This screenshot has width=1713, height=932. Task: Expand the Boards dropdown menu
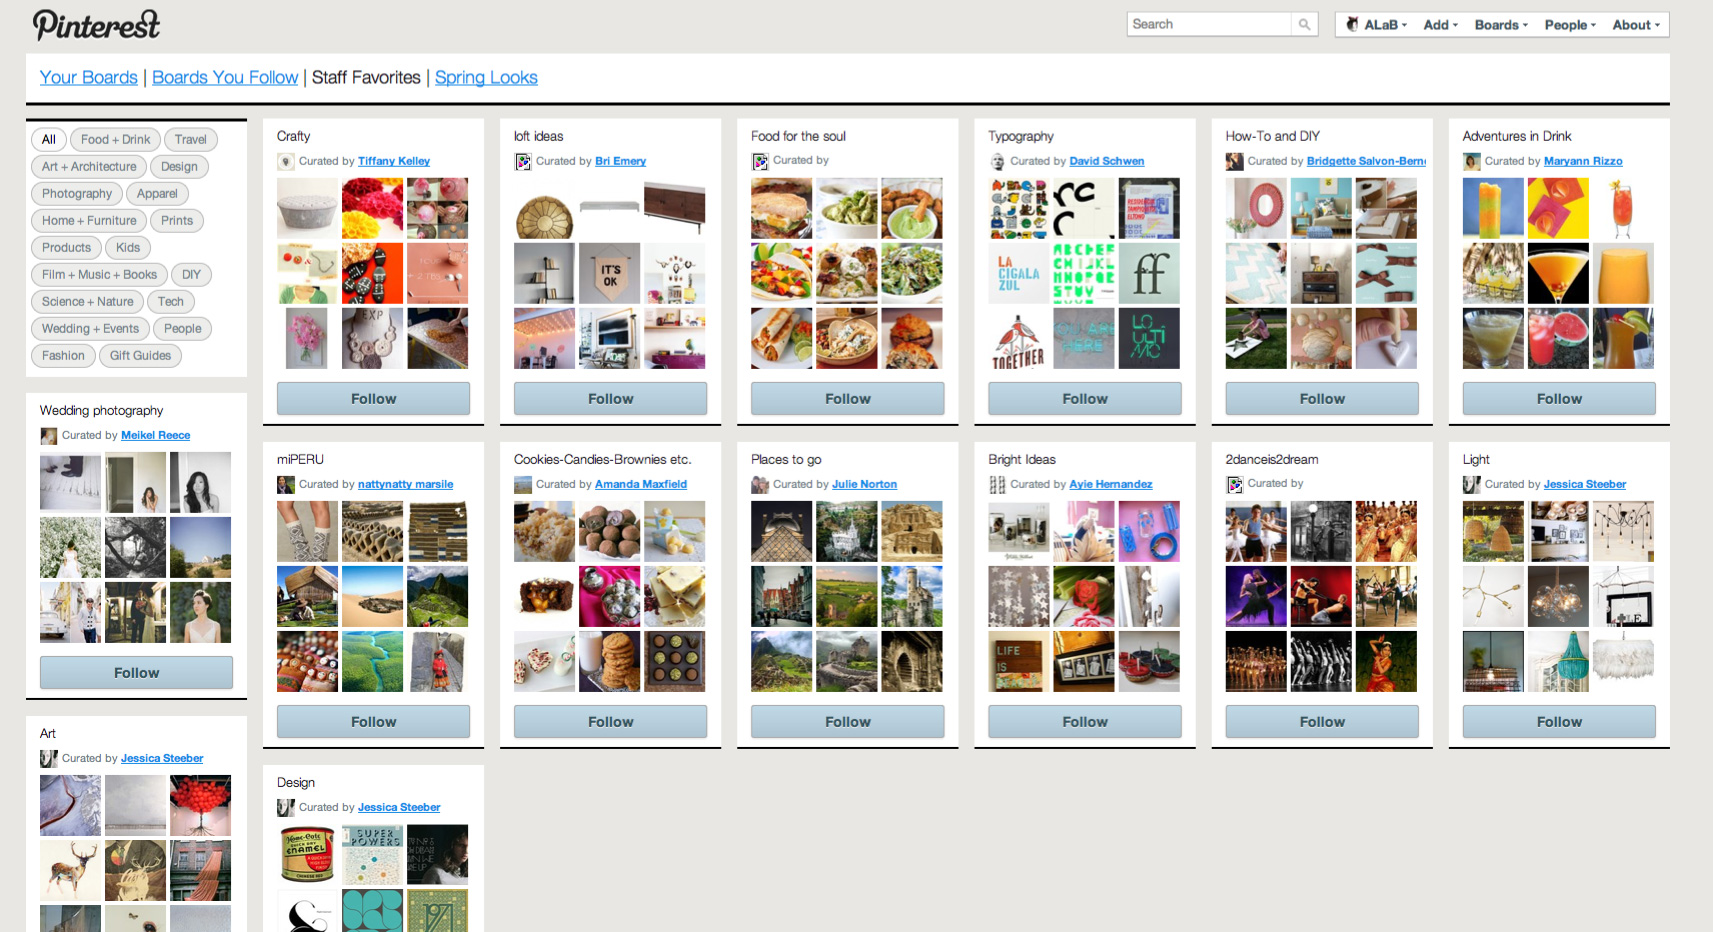(1500, 25)
